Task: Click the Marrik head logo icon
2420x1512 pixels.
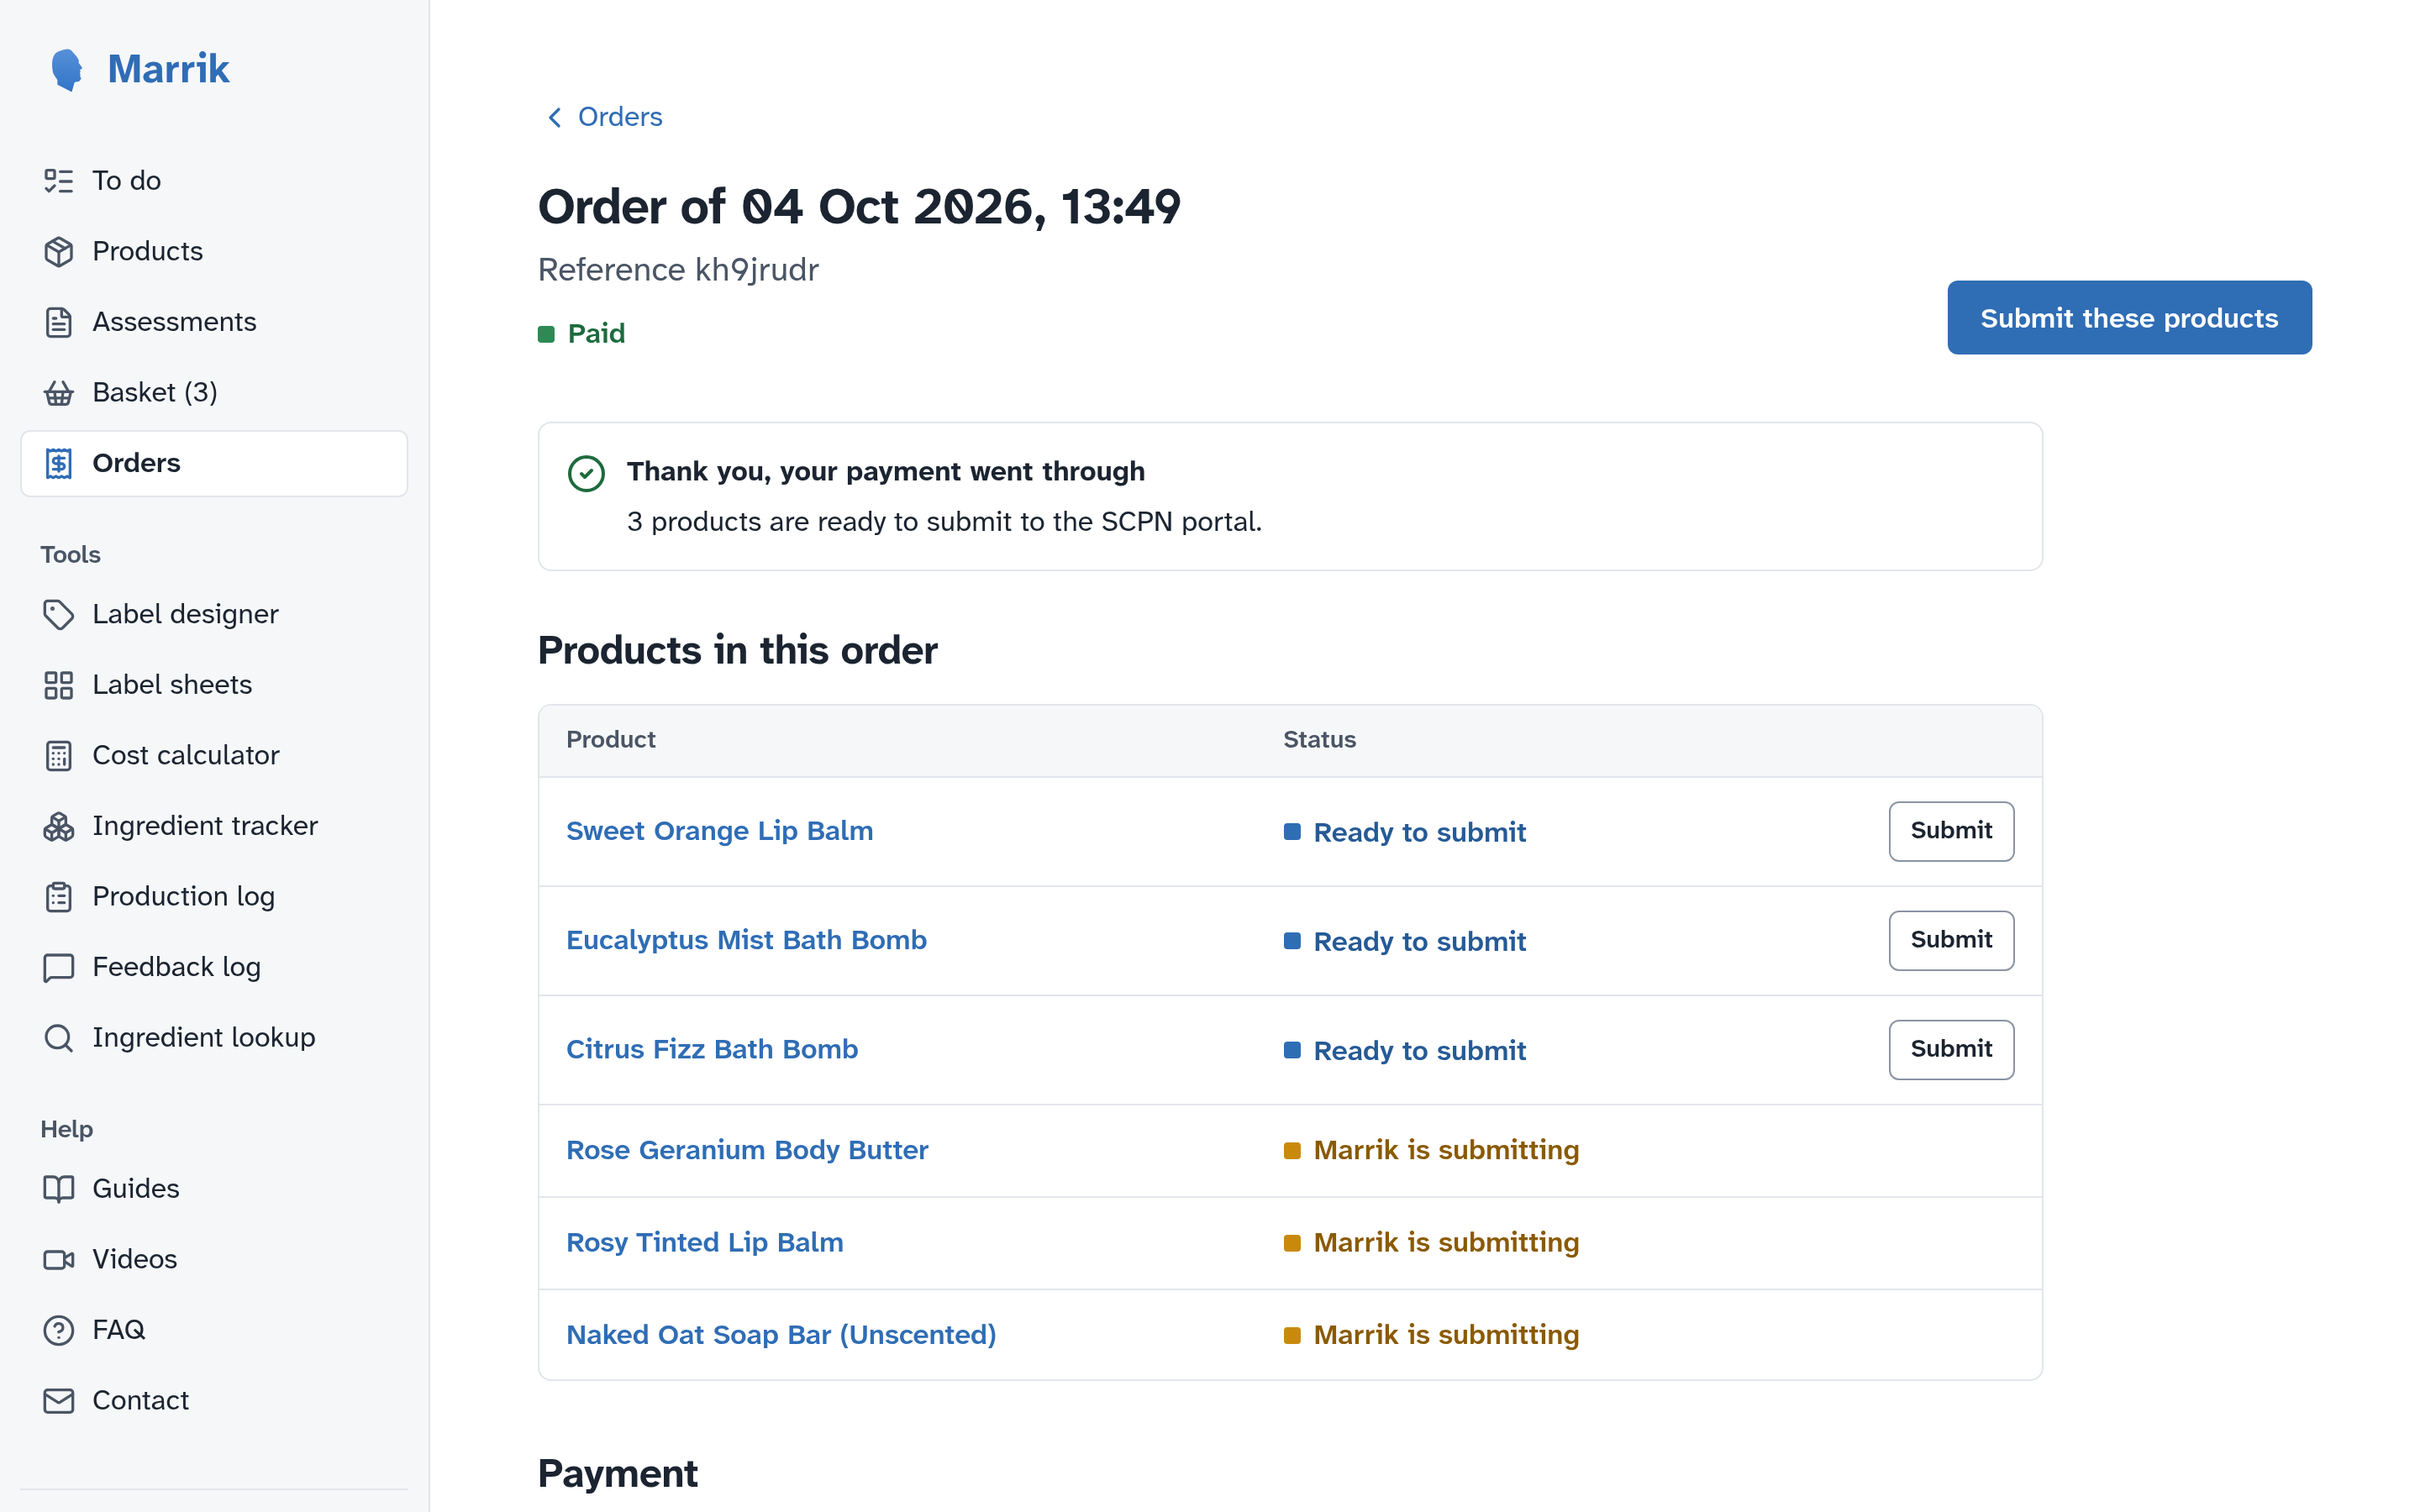Action: tap(67, 70)
